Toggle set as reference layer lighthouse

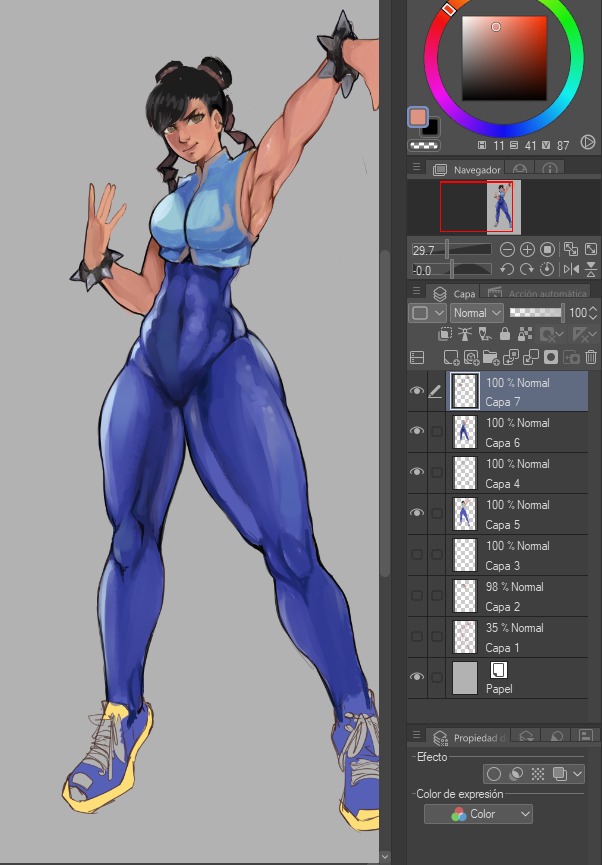click(x=465, y=334)
